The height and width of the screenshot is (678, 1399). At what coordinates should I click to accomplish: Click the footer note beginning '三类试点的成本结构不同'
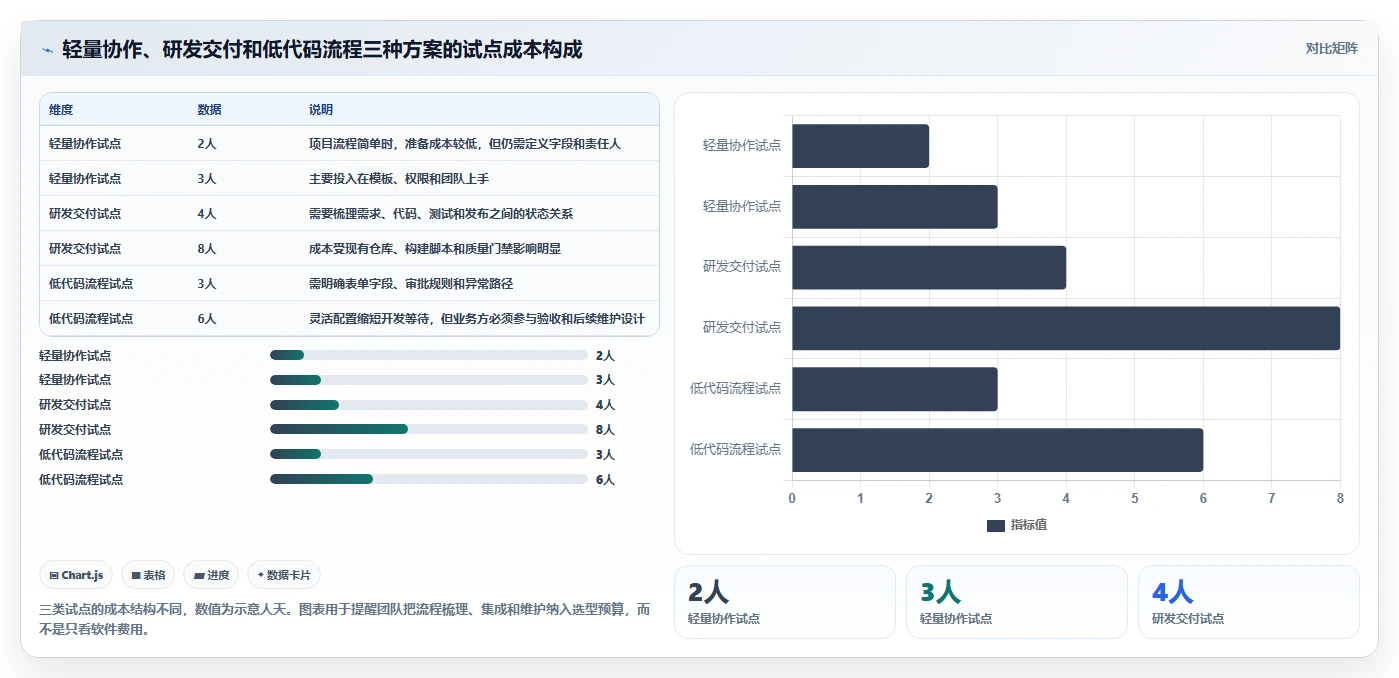[x=345, y=620]
